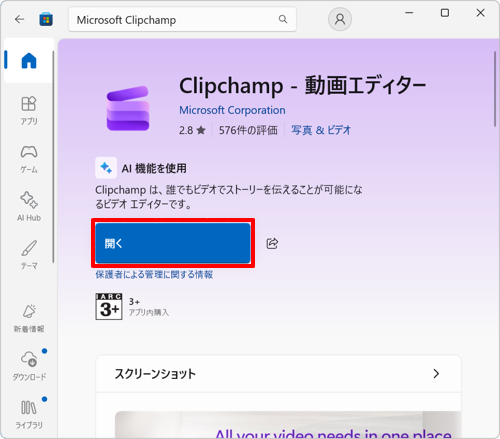Minimize the Microsoft Store window

tap(409, 13)
